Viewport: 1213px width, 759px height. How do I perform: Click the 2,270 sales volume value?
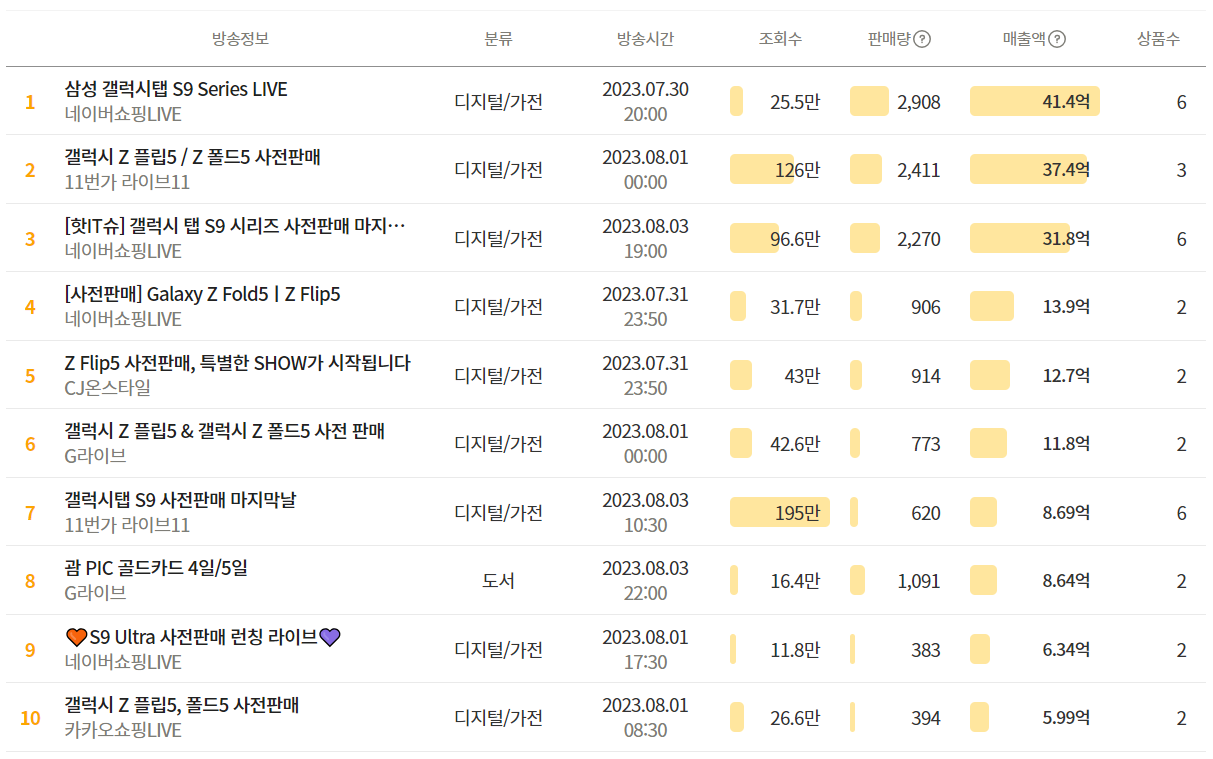(x=919, y=238)
